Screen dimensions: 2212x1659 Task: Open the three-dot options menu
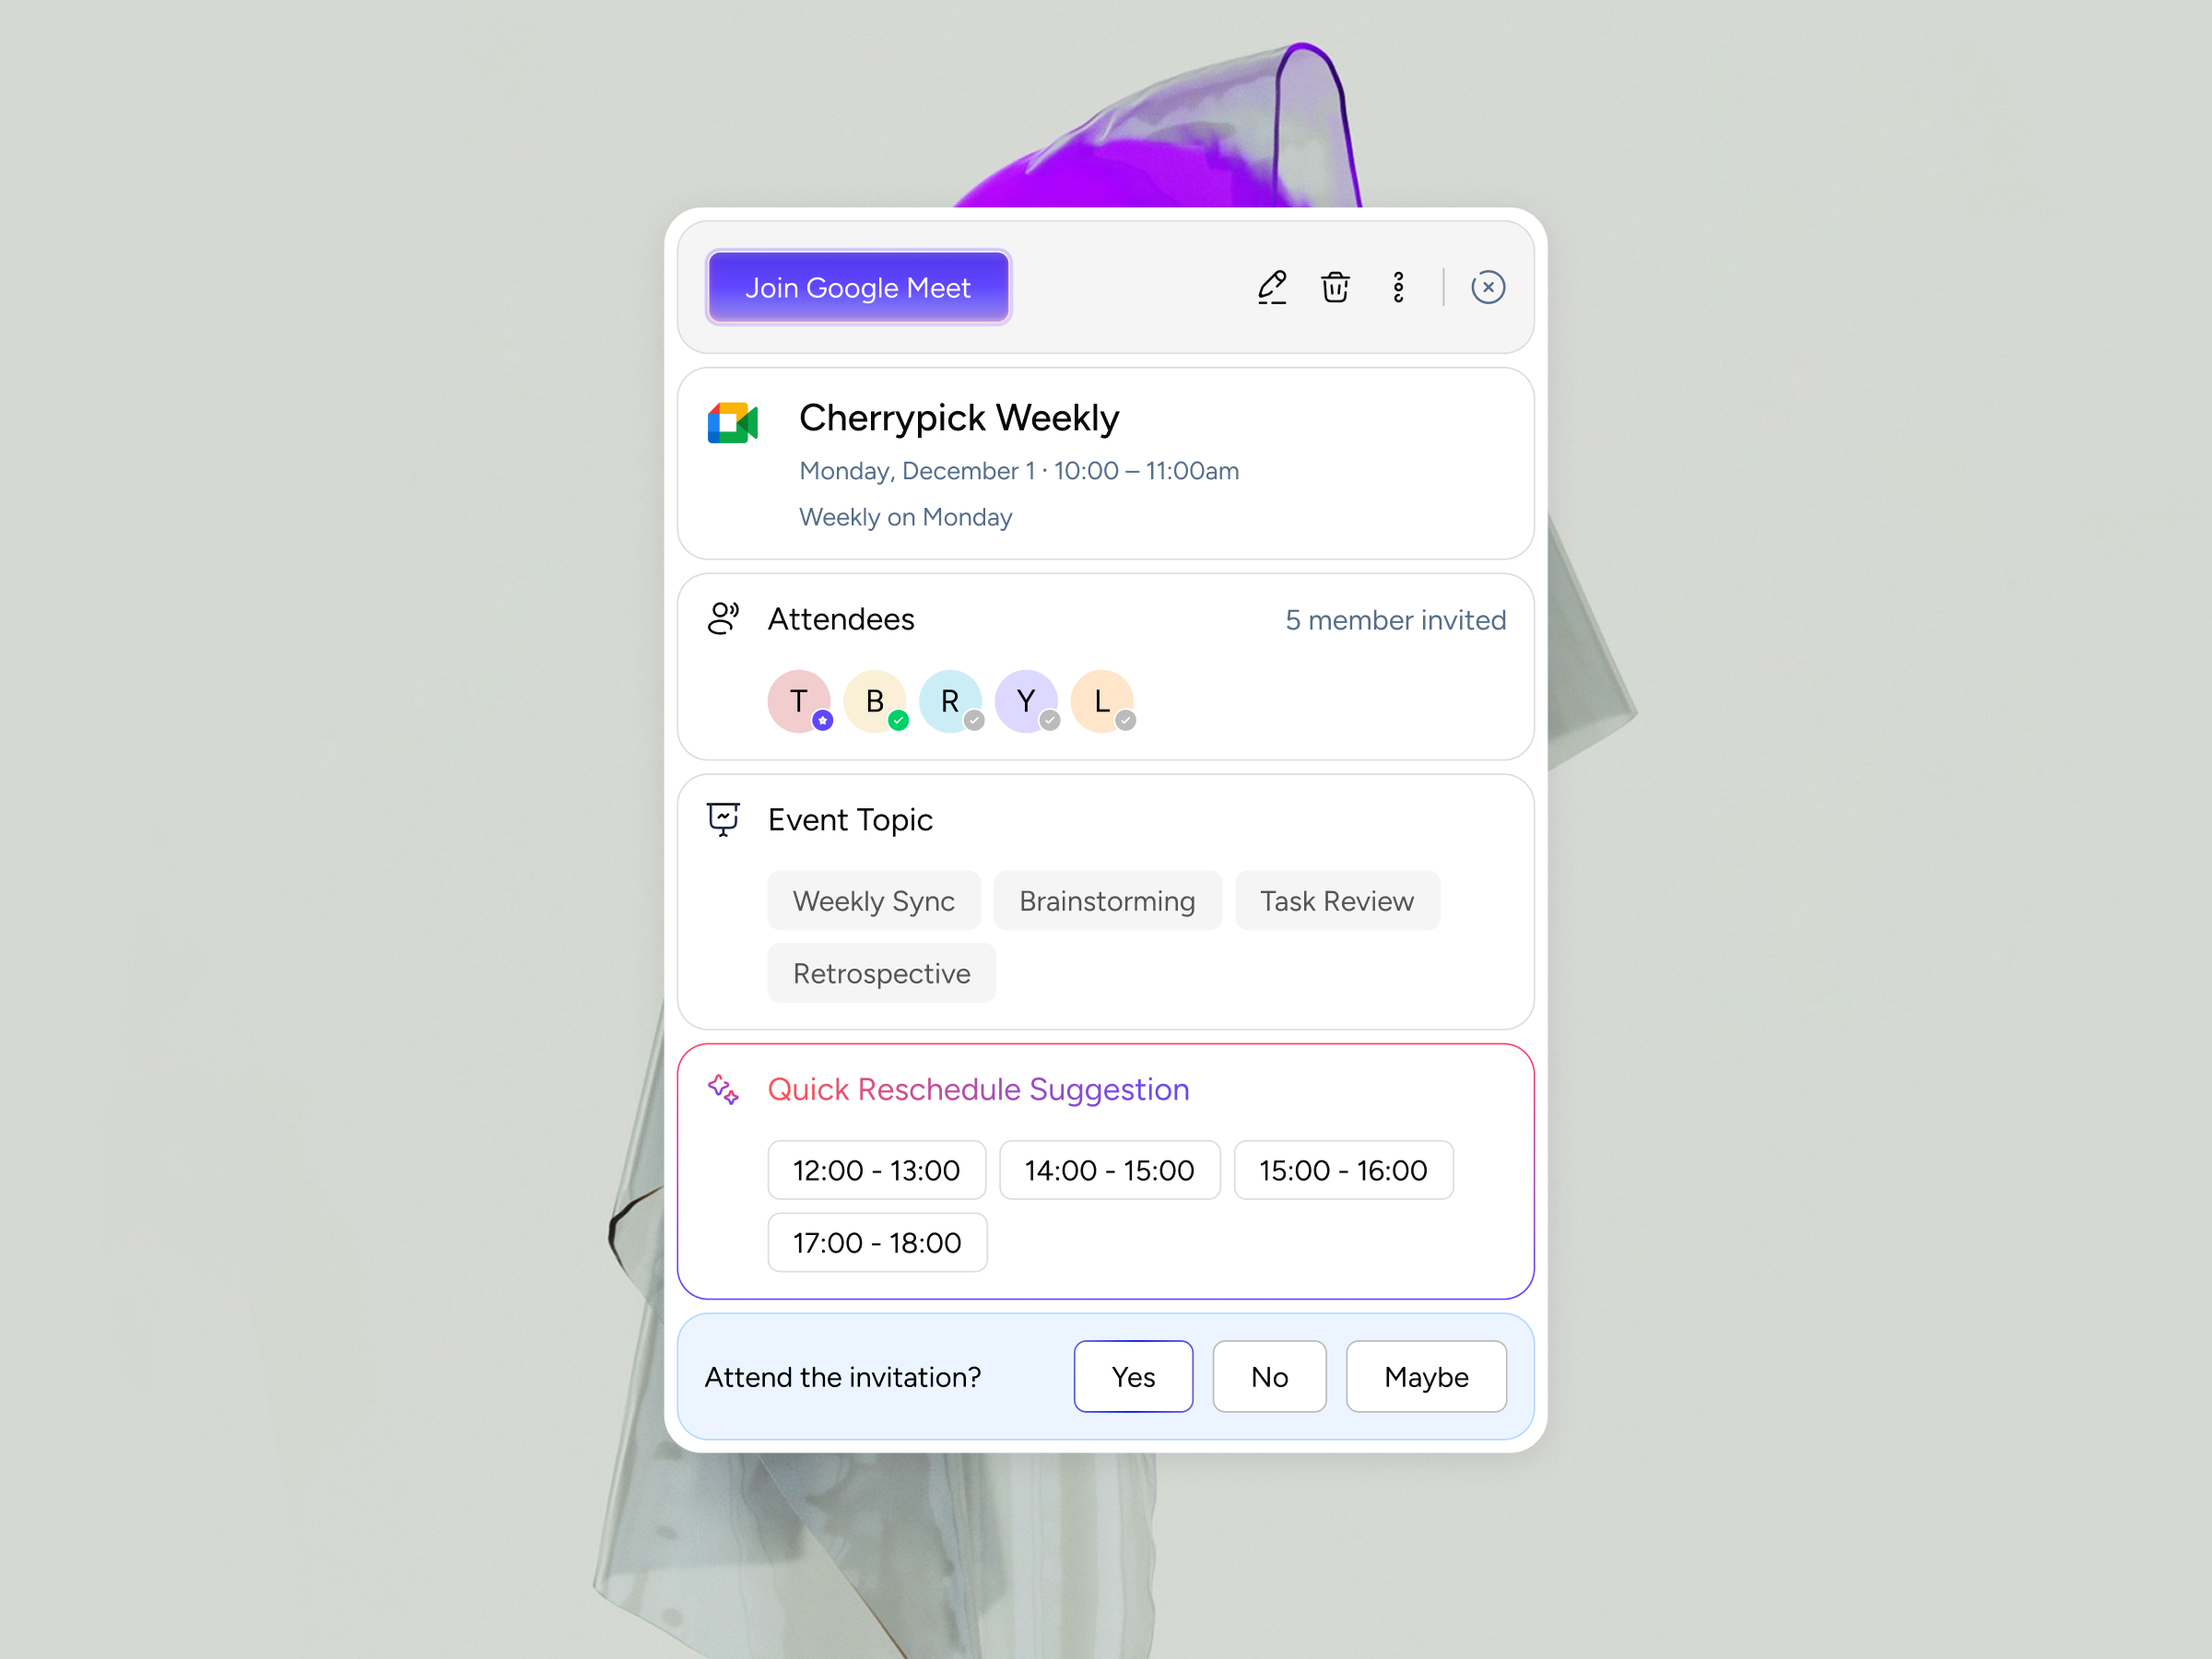[1398, 287]
